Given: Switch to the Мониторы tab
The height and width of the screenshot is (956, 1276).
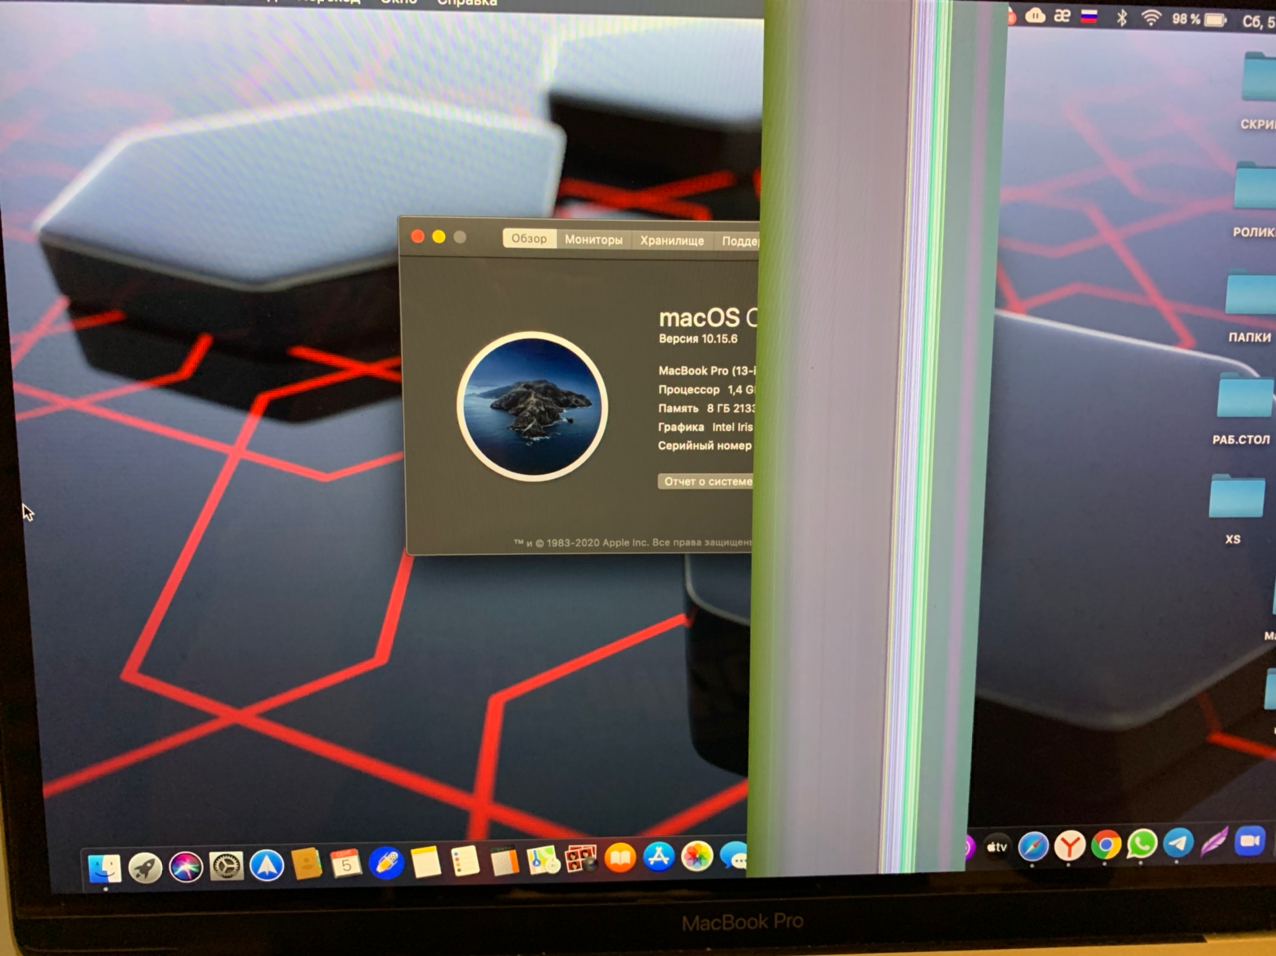Looking at the screenshot, I should (593, 240).
